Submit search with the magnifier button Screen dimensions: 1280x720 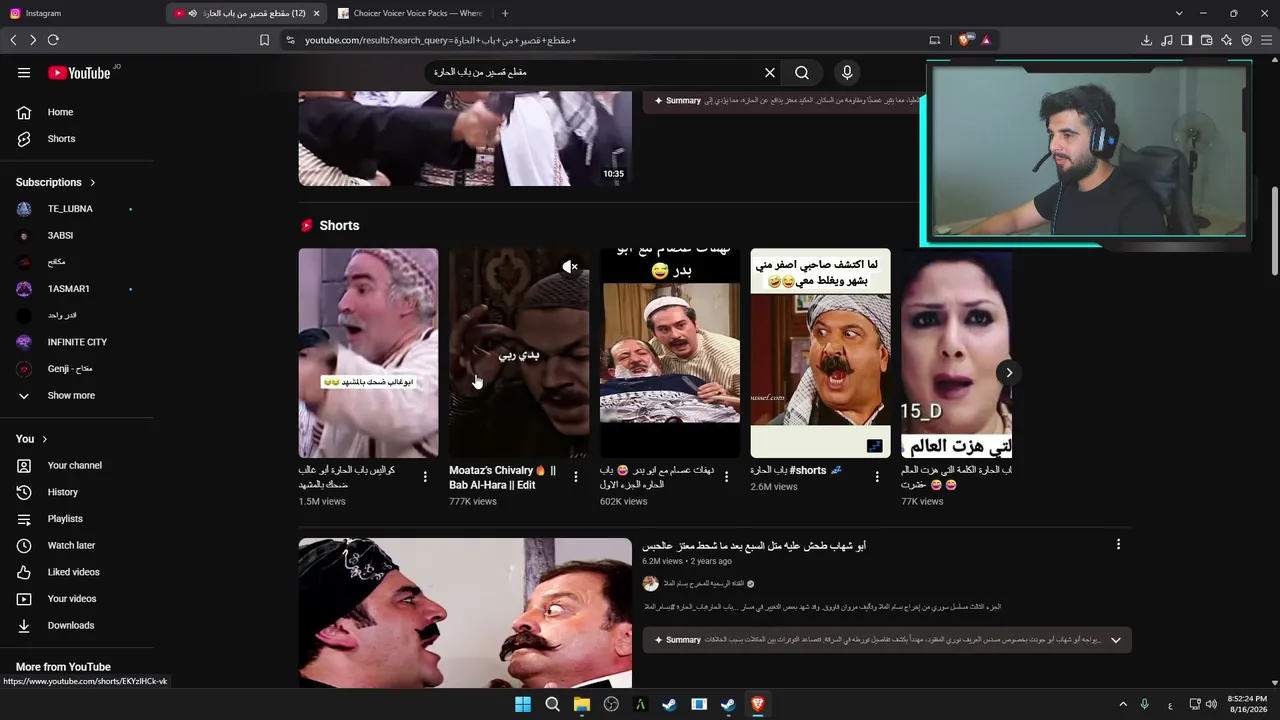click(x=802, y=73)
